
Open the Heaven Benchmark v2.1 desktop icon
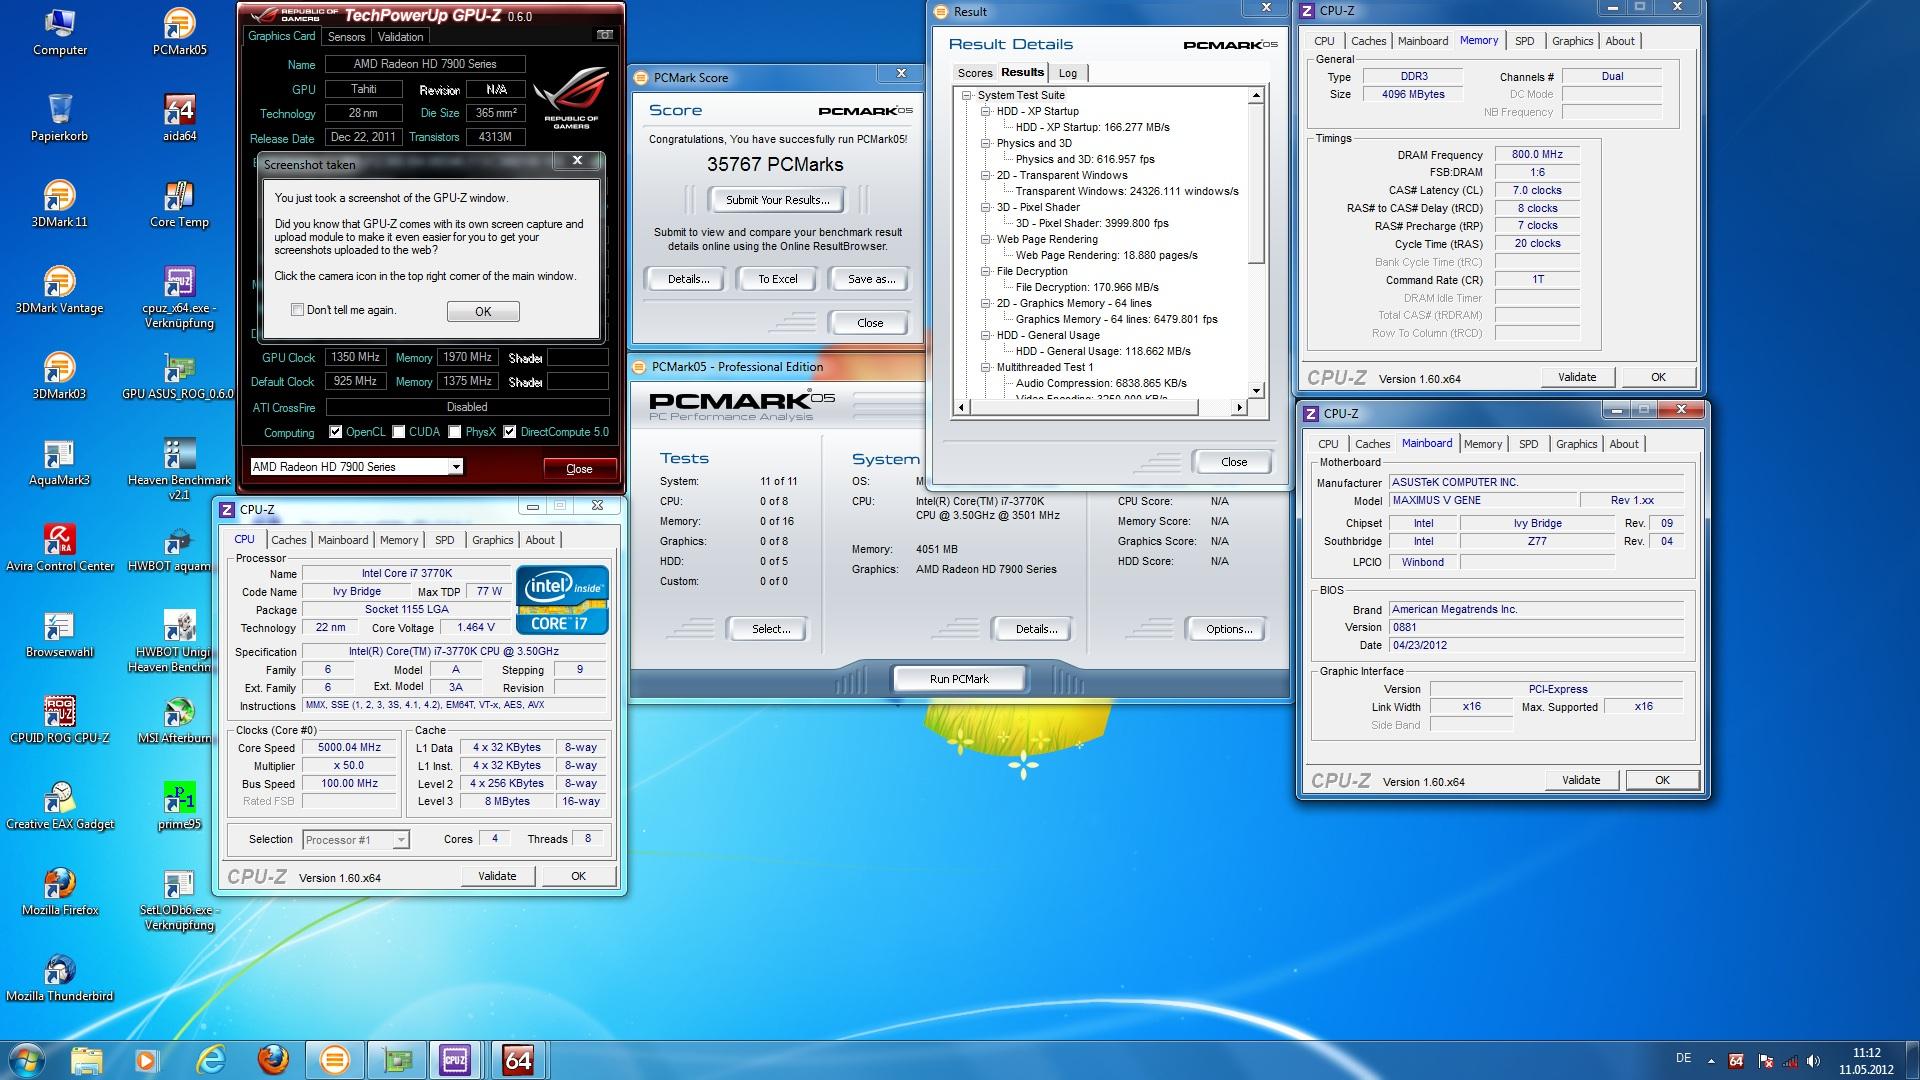[179, 469]
